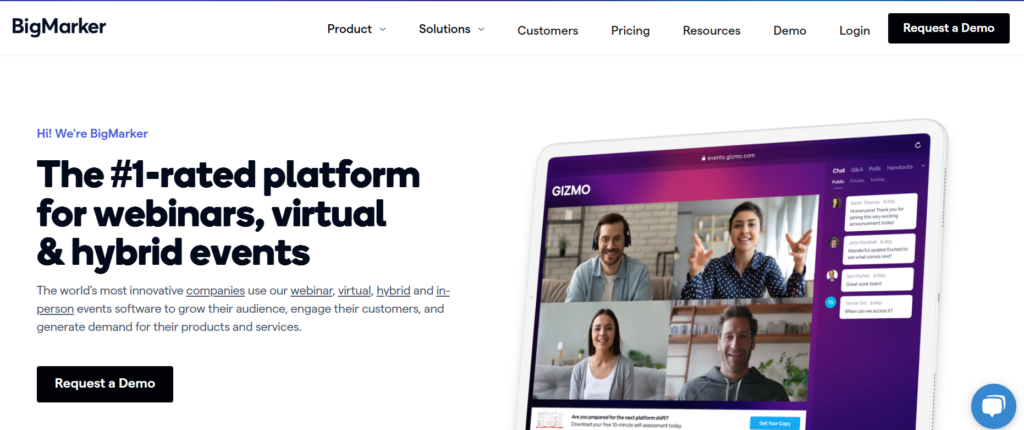The width and height of the screenshot is (1024, 430).
Task: Open the live chat bubble icon
Action: point(993,406)
